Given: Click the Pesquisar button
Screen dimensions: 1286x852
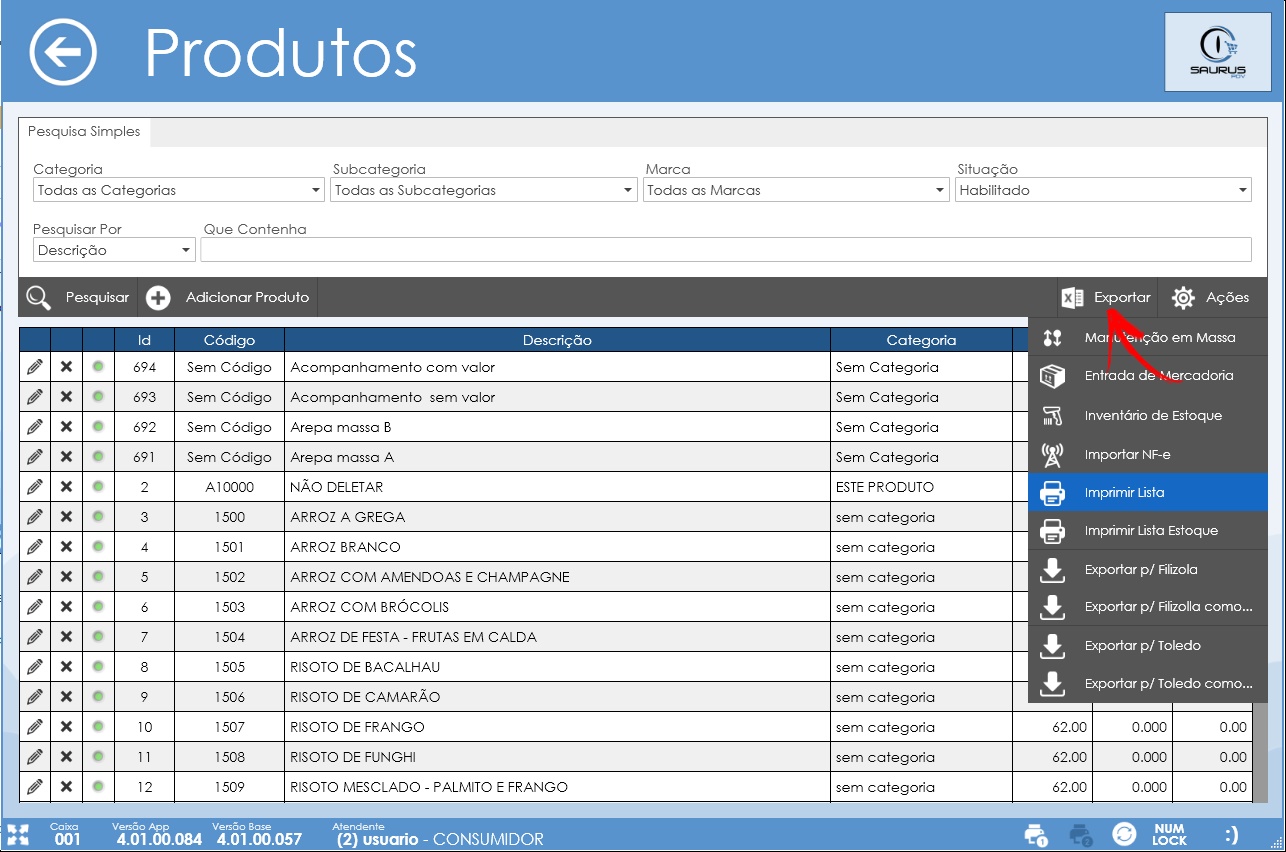Looking at the screenshot, I should tap(78, 297).
